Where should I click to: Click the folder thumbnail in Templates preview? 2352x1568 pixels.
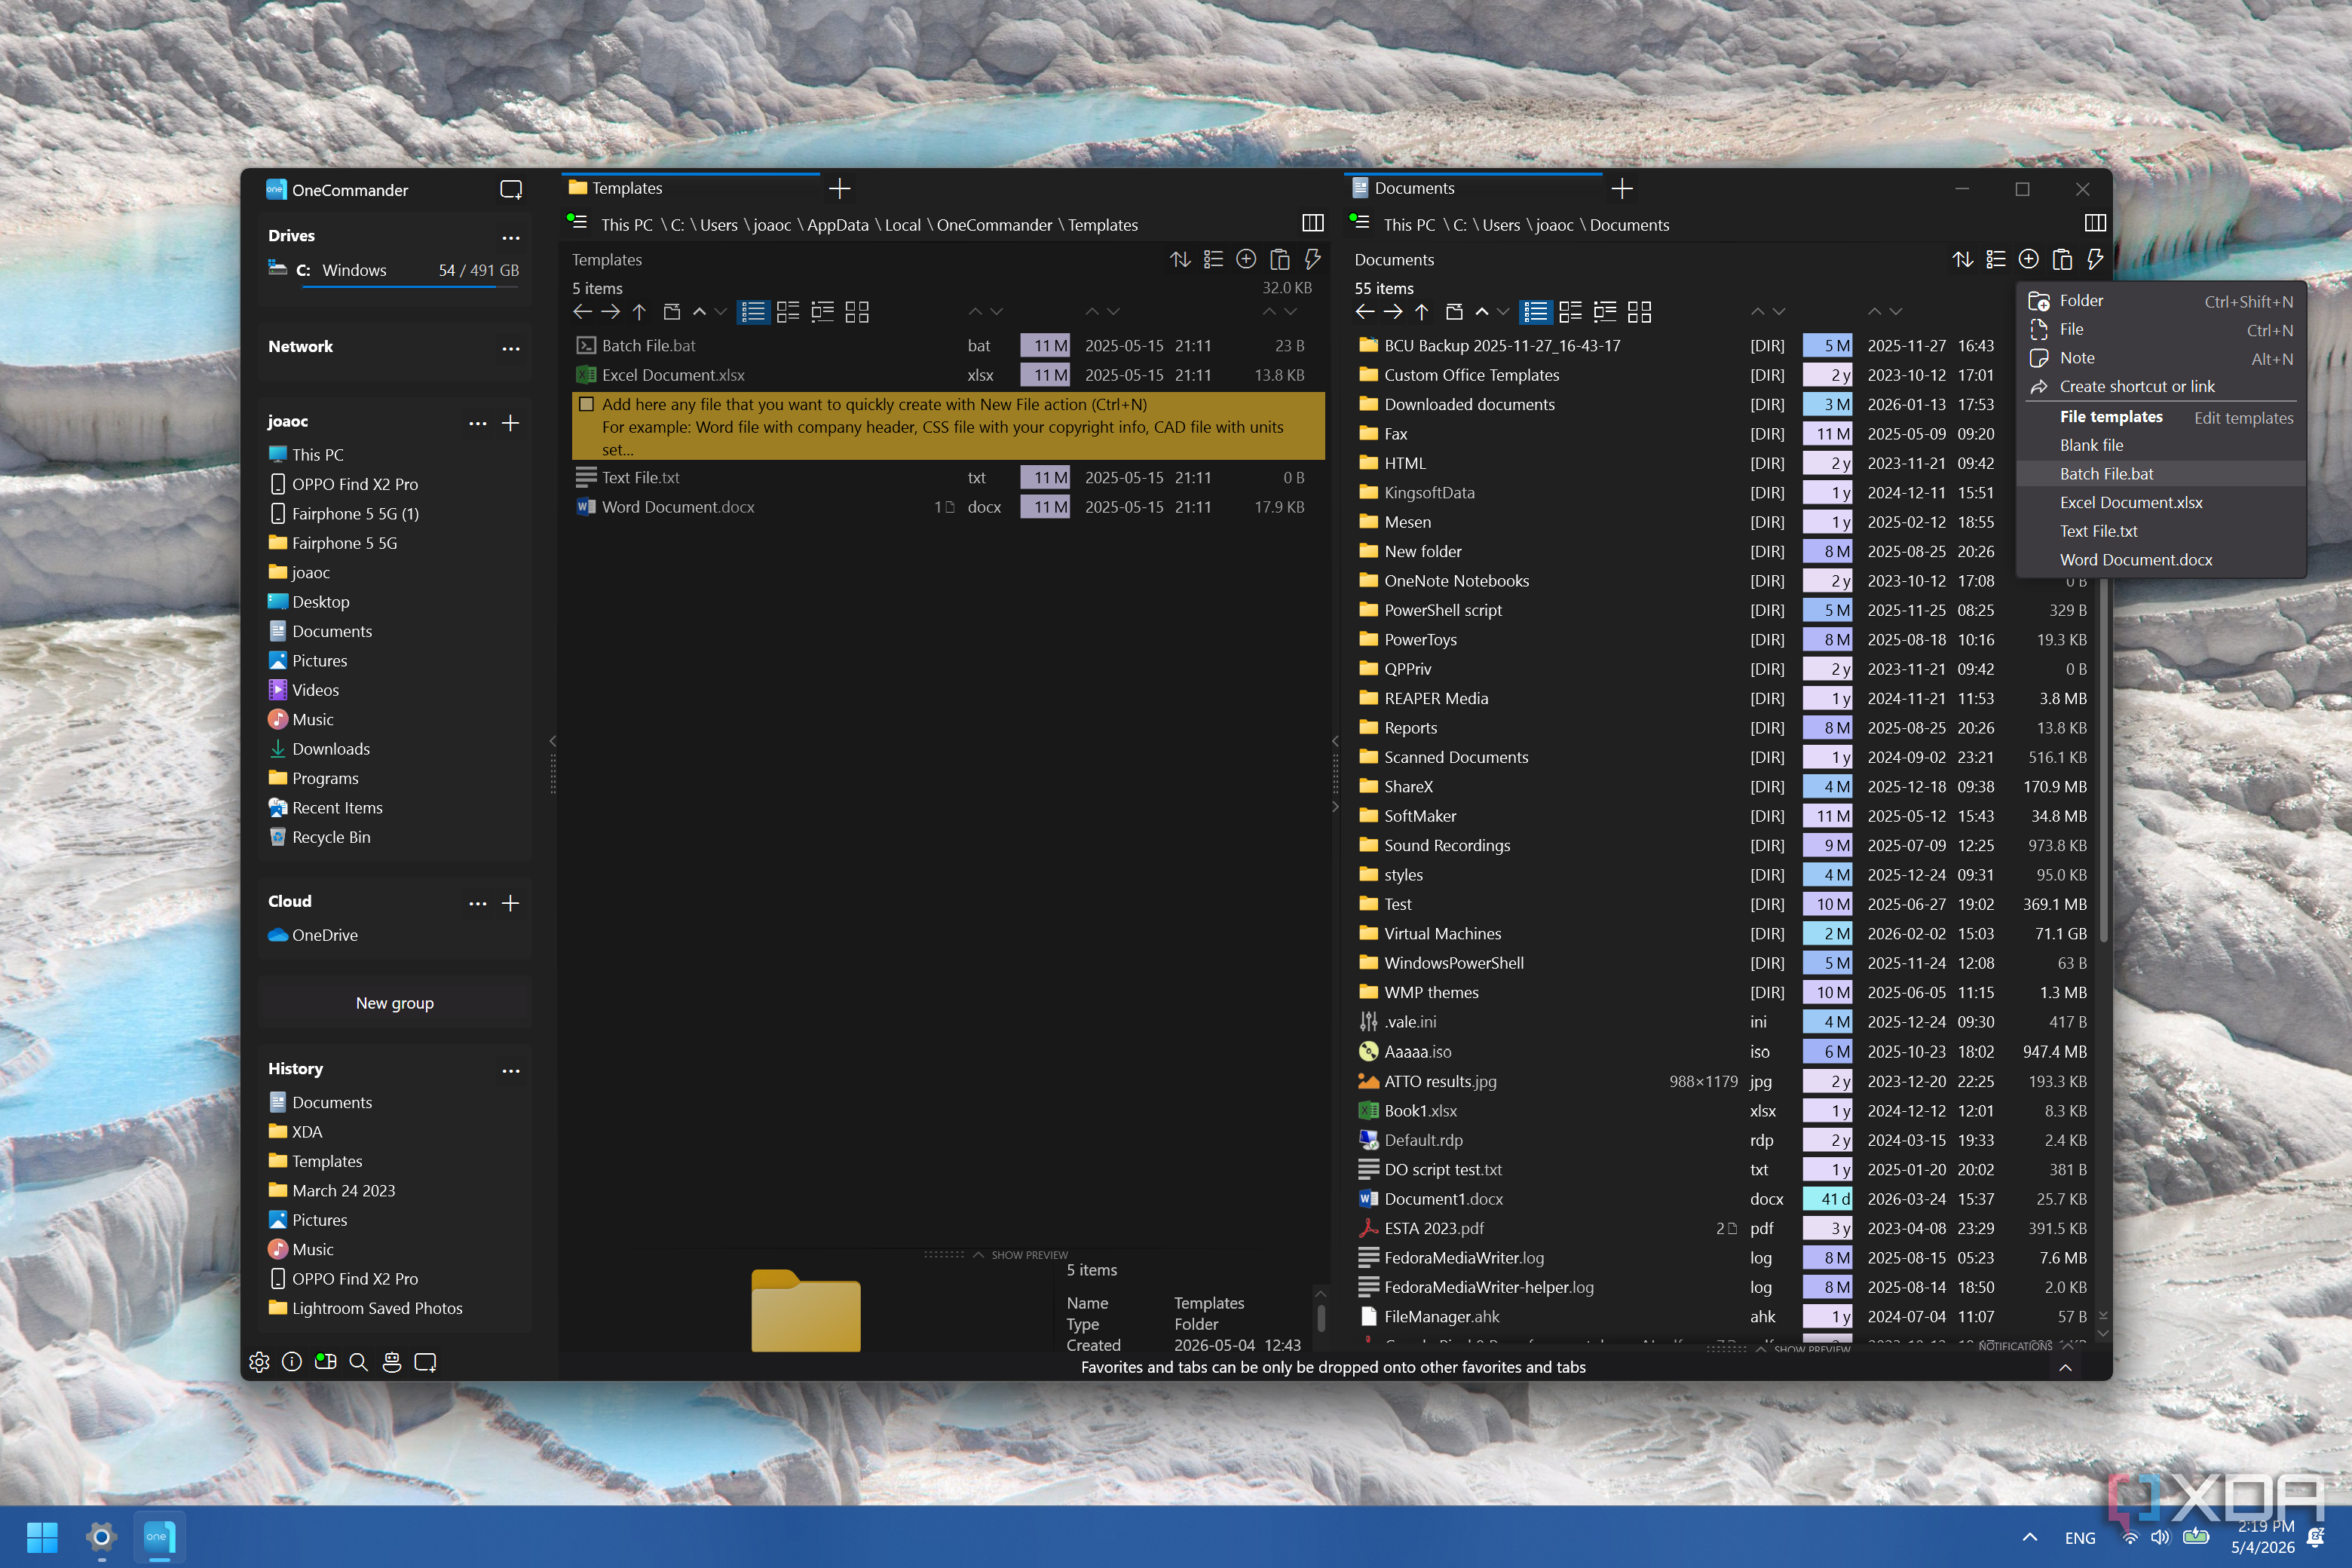pyautogui.click(x=805, y=1310)
